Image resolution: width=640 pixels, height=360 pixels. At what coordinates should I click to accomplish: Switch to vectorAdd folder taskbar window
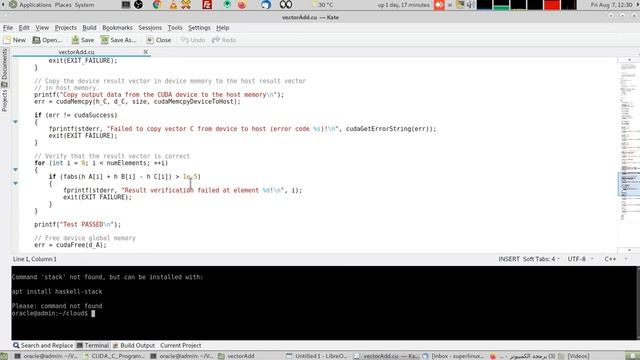pos(236,356)
